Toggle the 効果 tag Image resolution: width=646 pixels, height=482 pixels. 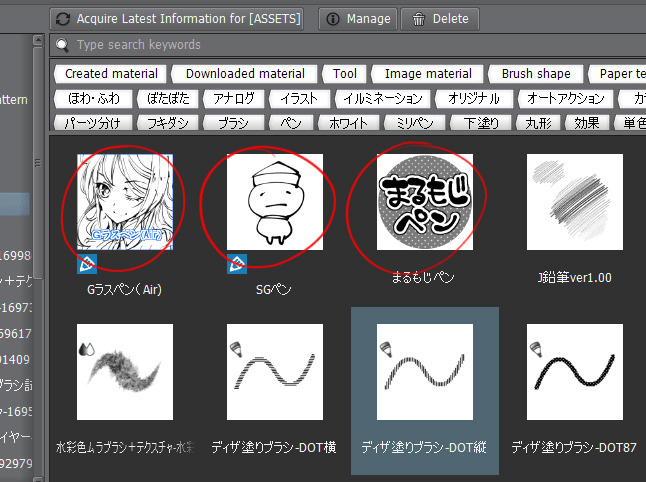tap(587, 122)
